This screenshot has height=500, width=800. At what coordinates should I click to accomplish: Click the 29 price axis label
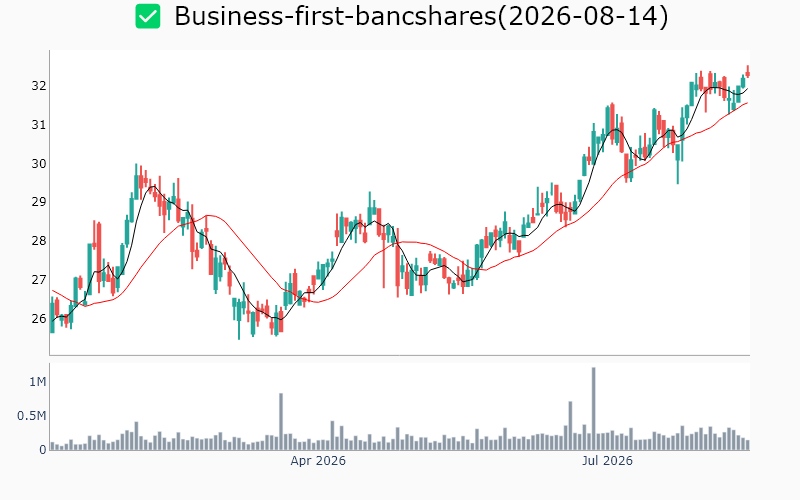[39, 202]
